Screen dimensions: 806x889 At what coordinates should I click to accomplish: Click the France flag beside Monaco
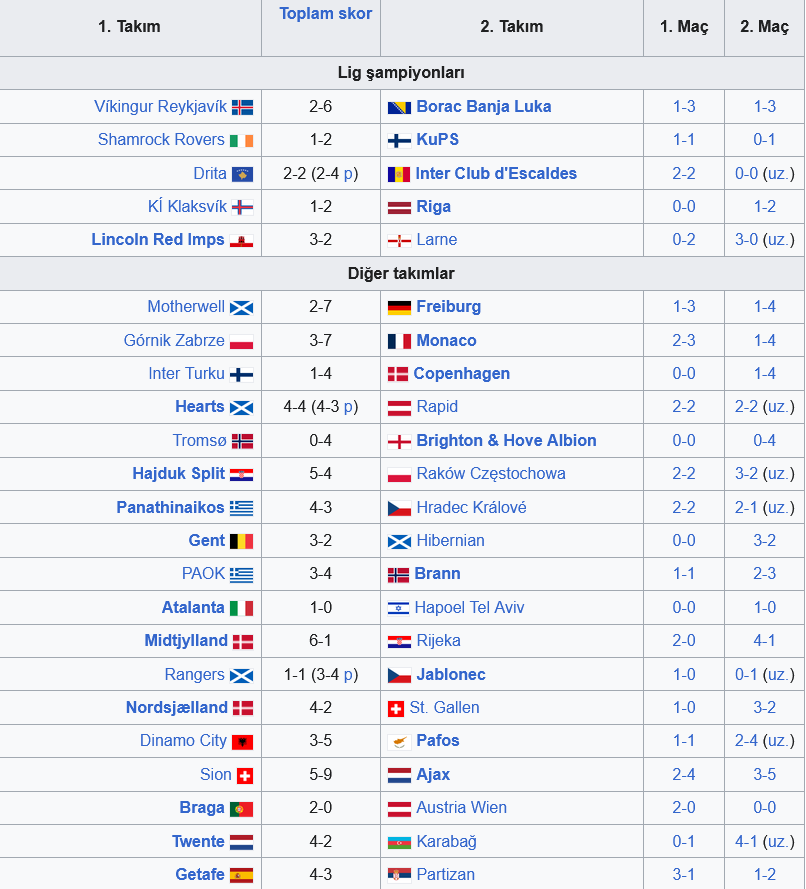tap(399, 341)
